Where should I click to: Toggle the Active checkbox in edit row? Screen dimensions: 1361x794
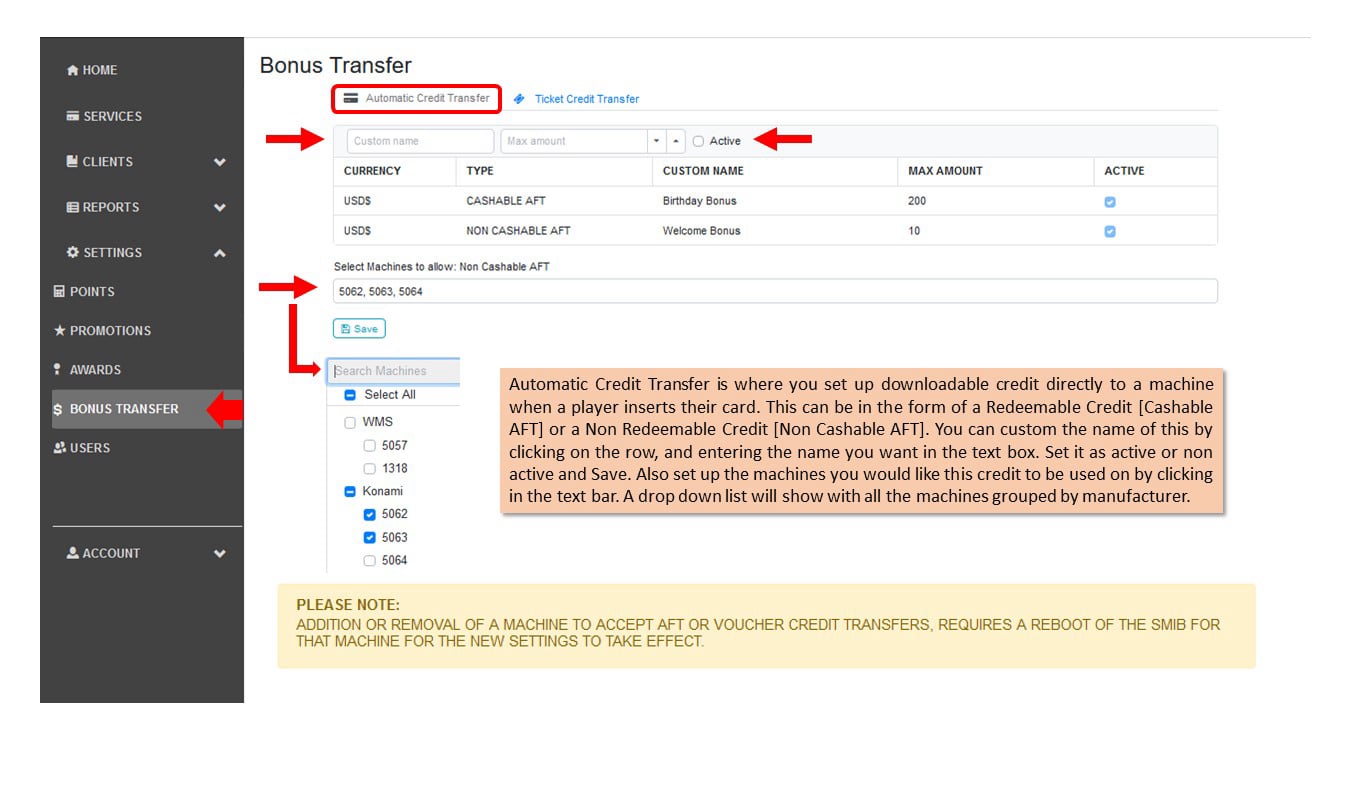click(x=698, y=141)
